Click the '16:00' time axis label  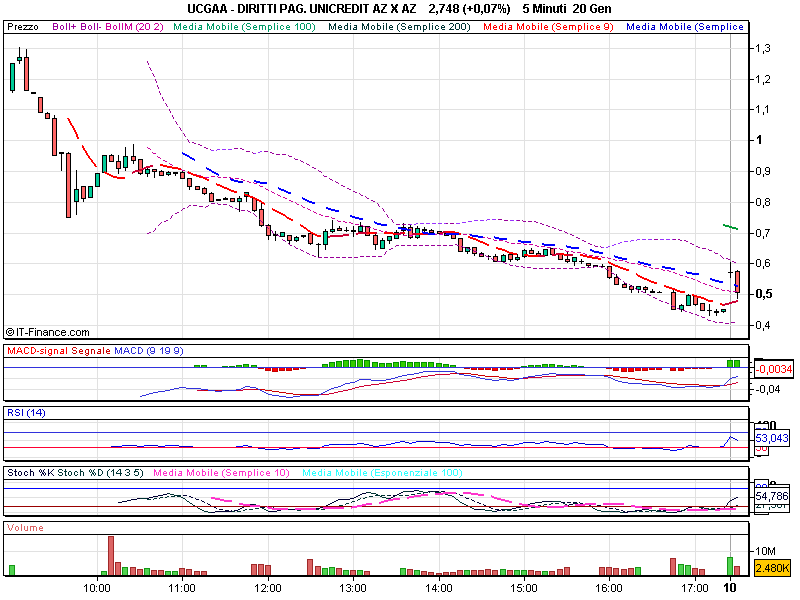pyautogui.click(x=609, y=588)
